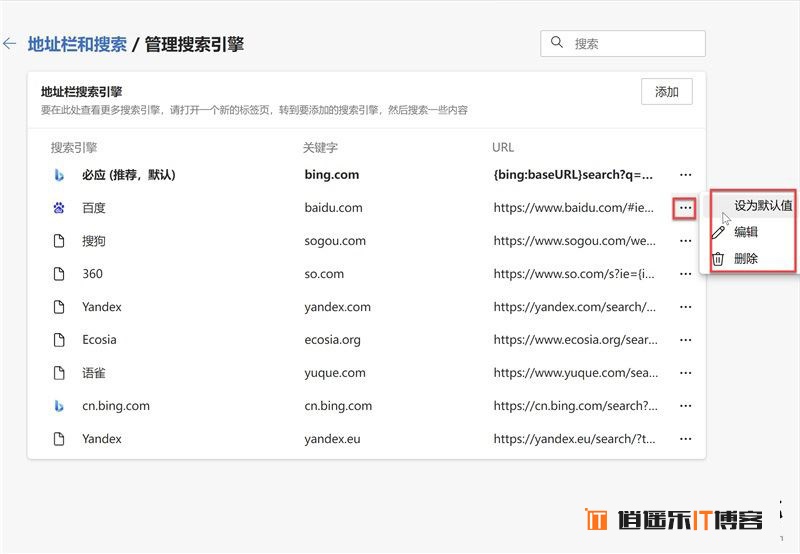Open more options for 百度 row
This screenshot has height=554, width=800.
pos(685,208)
